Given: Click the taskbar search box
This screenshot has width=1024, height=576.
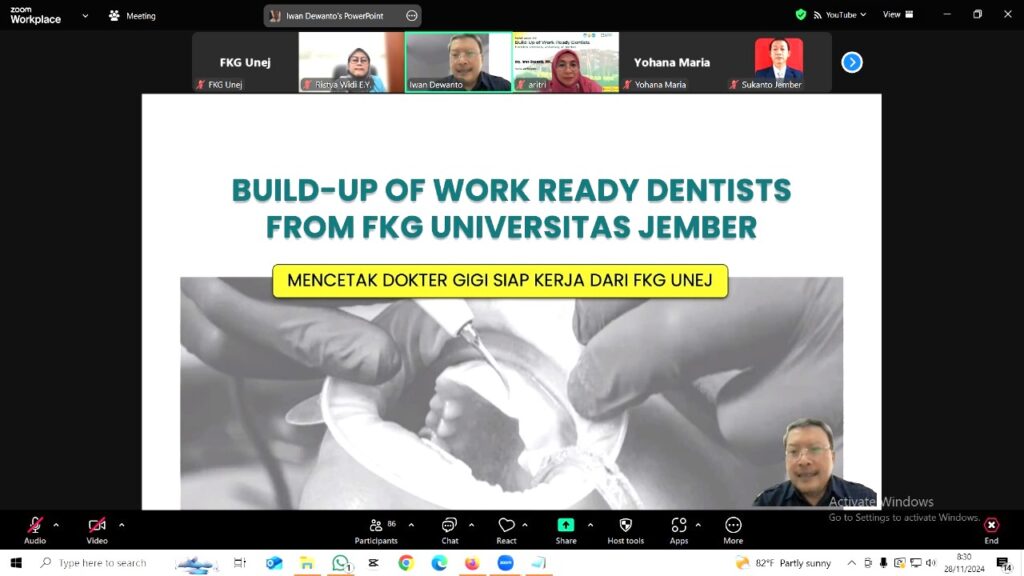Looking at the screenshot, I should pyautogui.click(x=101, y=563).
